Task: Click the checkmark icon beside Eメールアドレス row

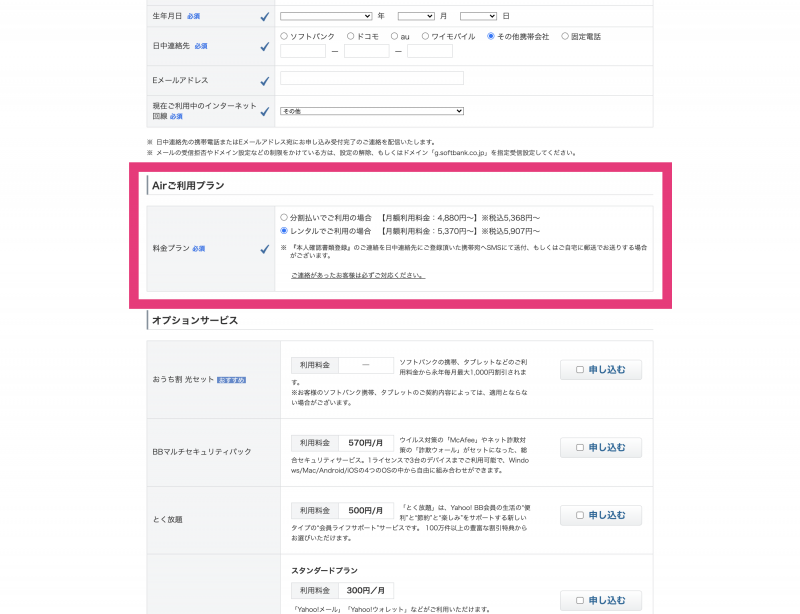Action: coord(264,81)
